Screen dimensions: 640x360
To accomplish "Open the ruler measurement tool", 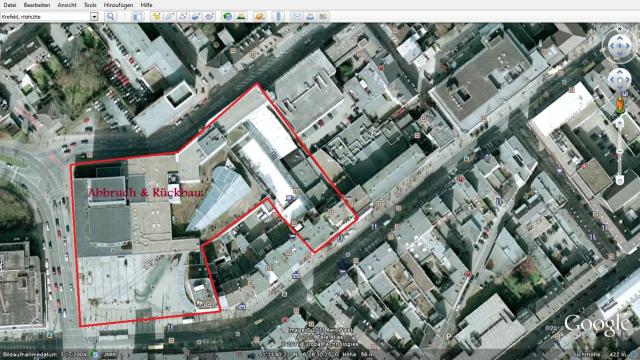I will point(278,16).
